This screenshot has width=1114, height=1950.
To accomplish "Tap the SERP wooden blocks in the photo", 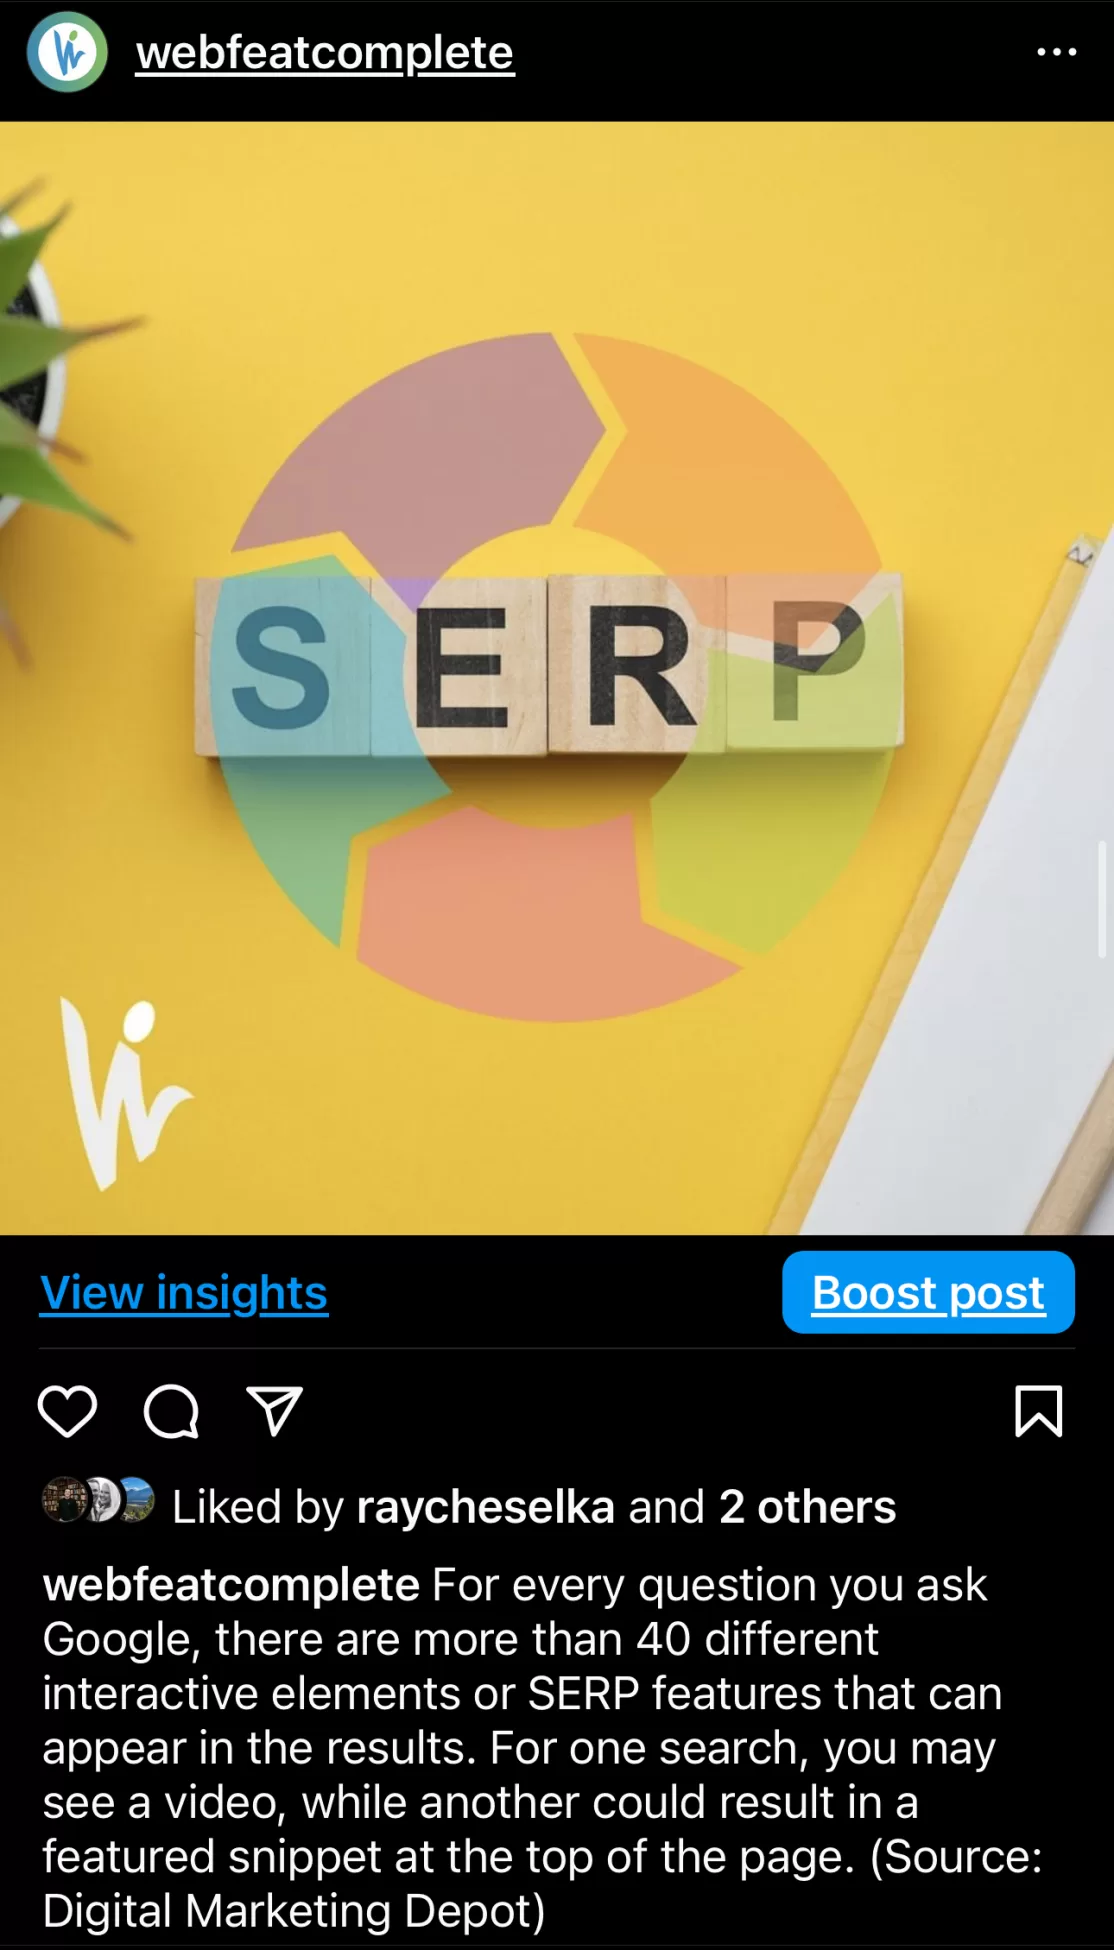I will [549, 664].
